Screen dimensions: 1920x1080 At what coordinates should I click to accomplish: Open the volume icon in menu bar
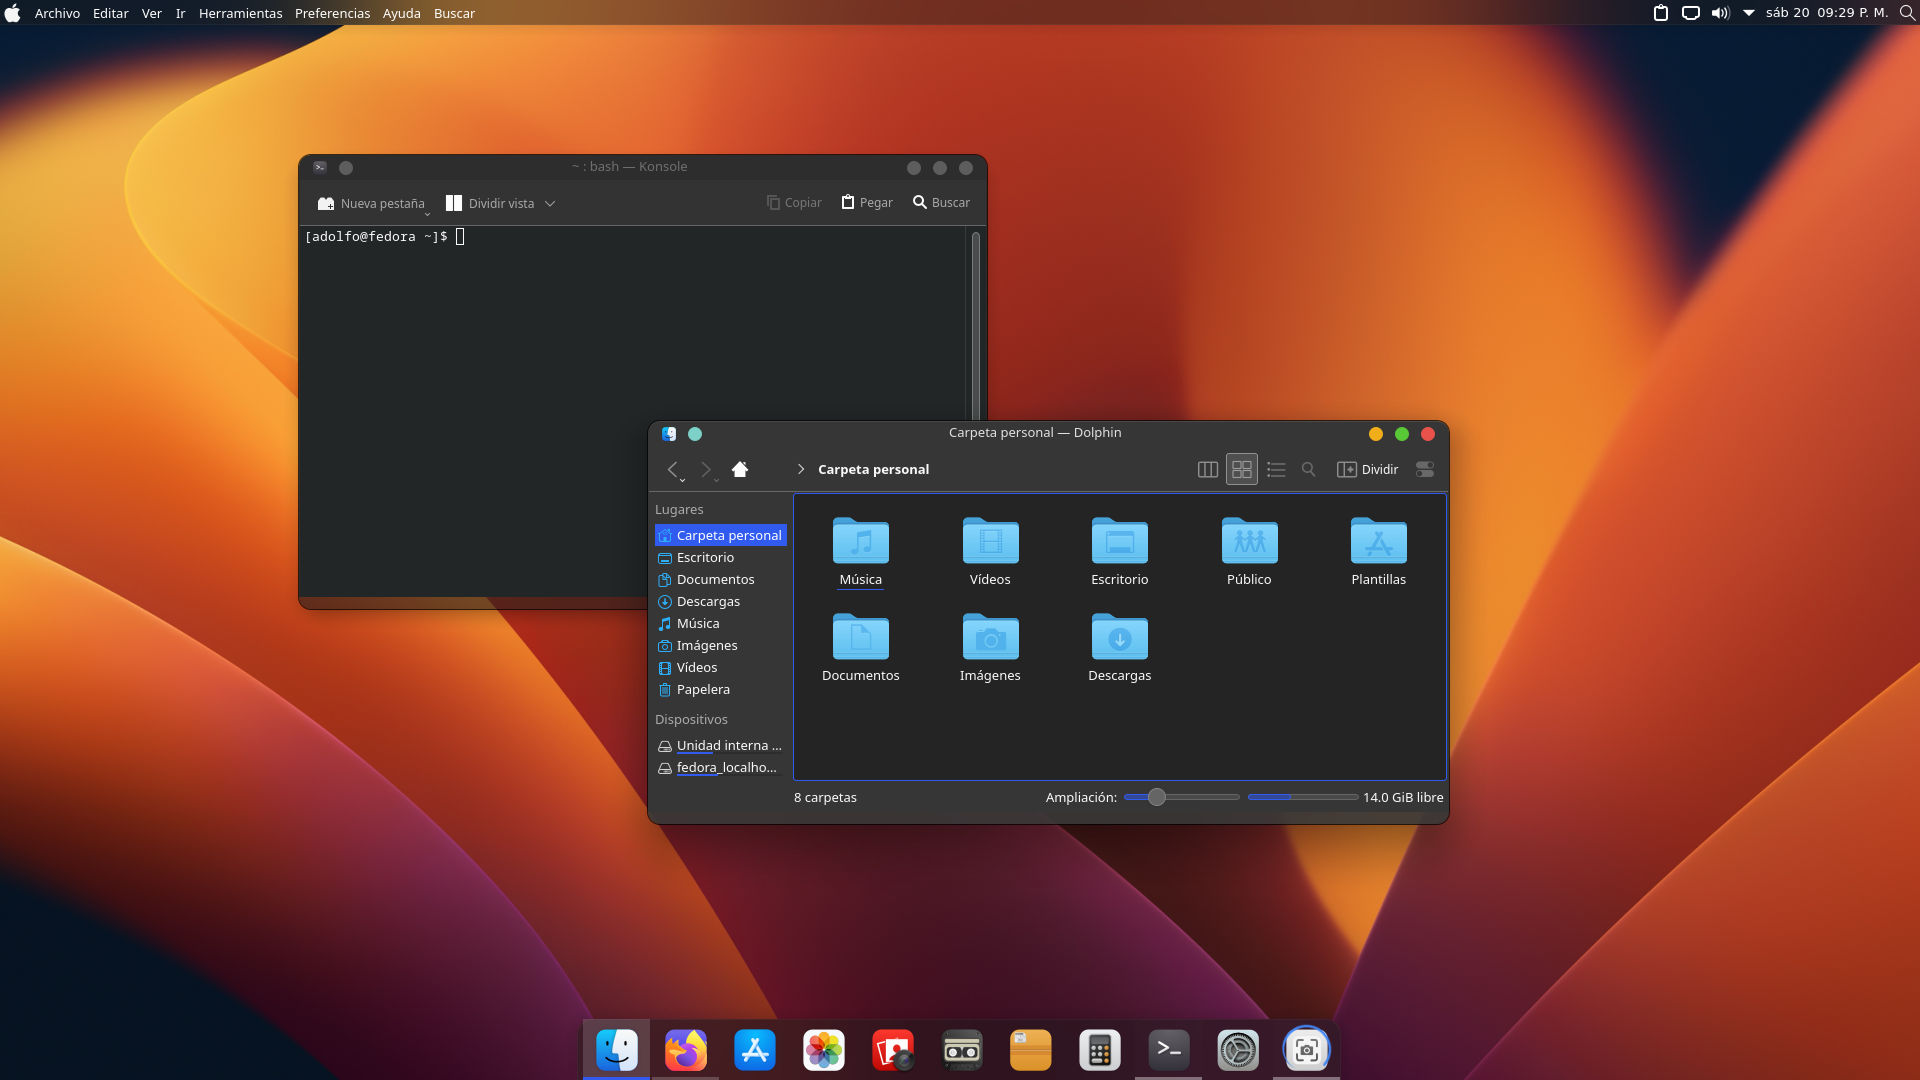(x=1720, y=13)
